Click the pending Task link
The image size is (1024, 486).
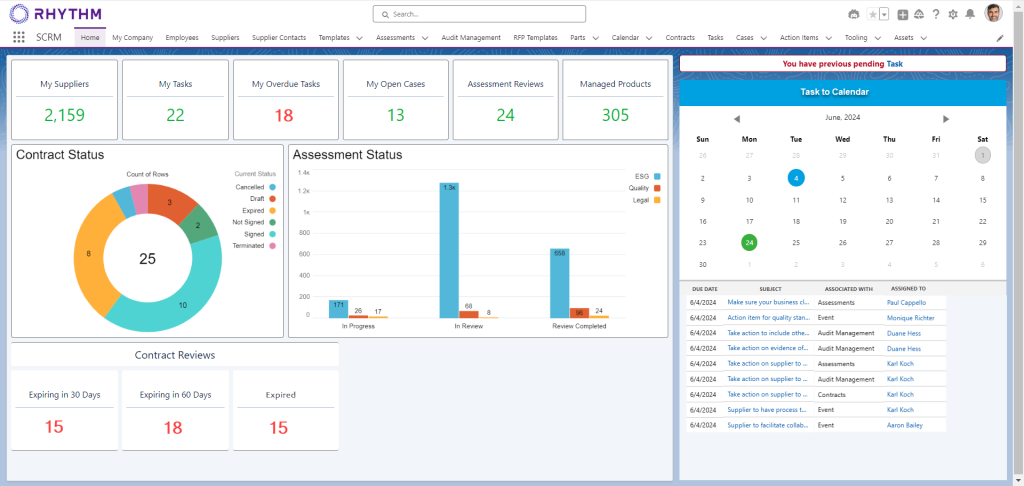coord(895,63)
